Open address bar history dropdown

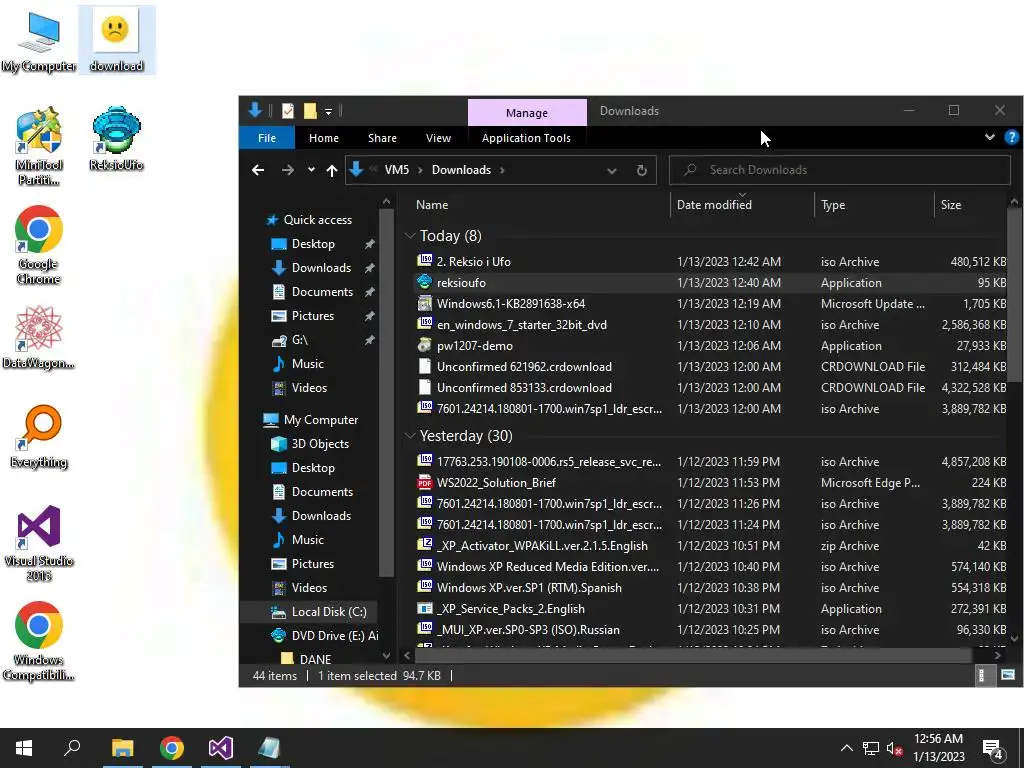[612, 170]
